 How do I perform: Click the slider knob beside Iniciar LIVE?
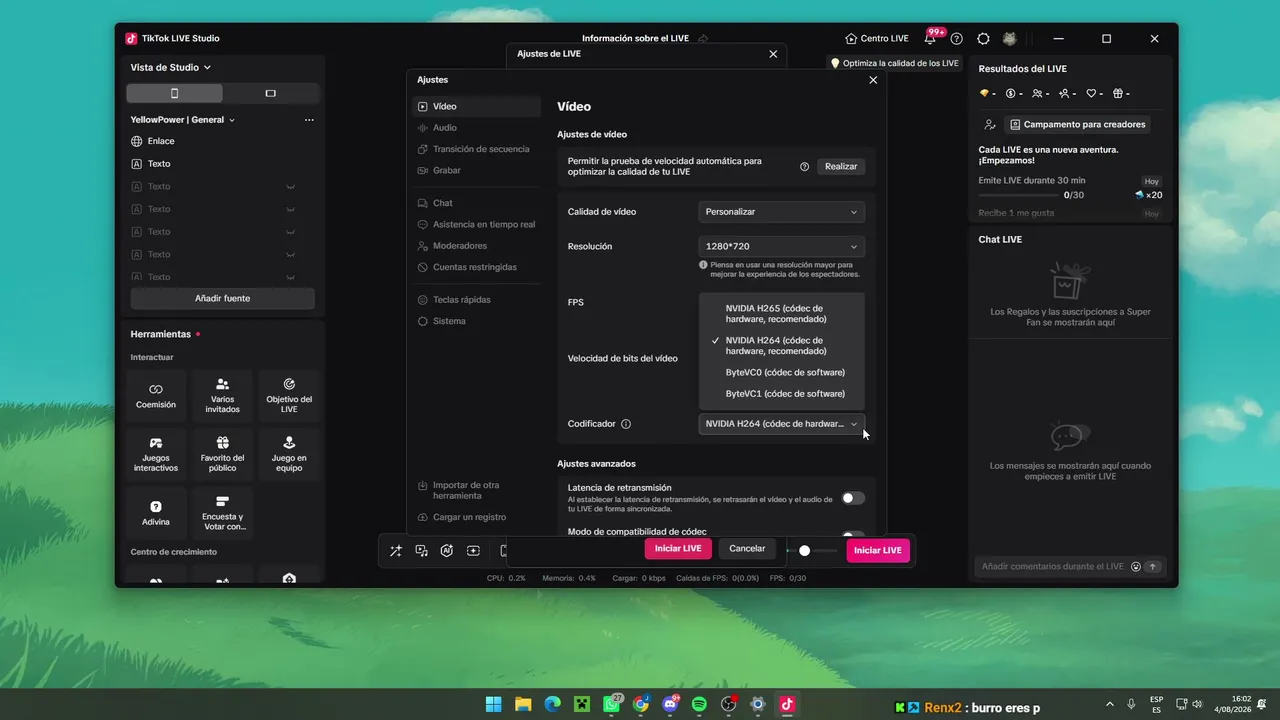coord(804,550)
